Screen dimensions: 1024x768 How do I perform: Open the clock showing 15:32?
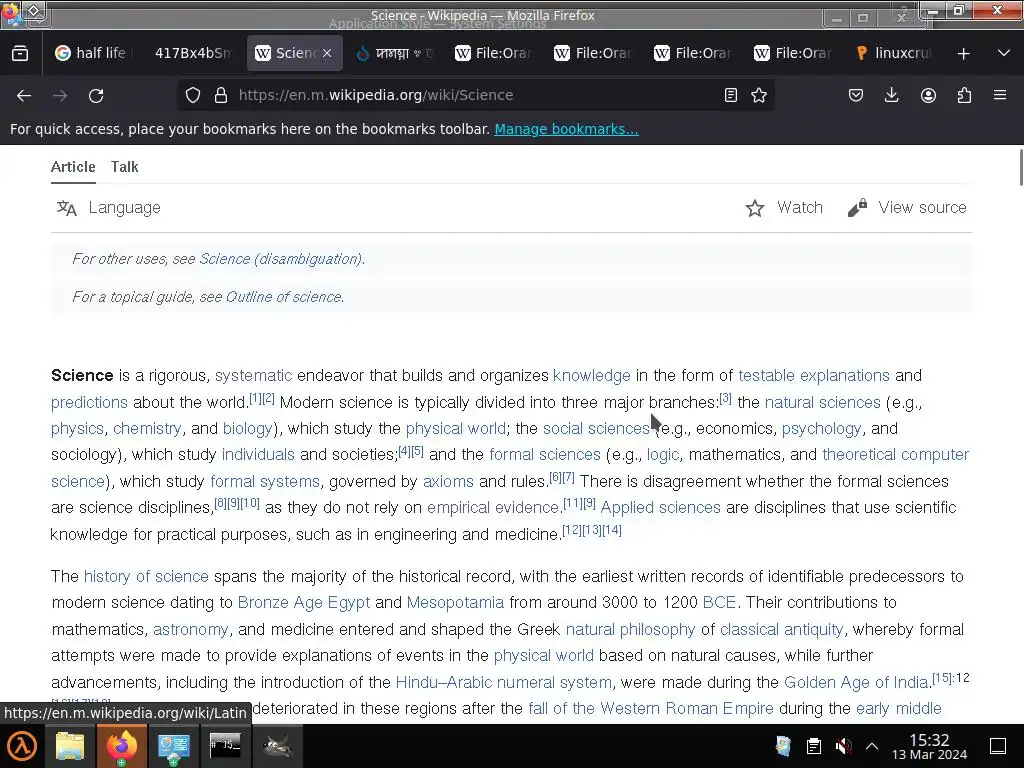click(x=929, y=746)
